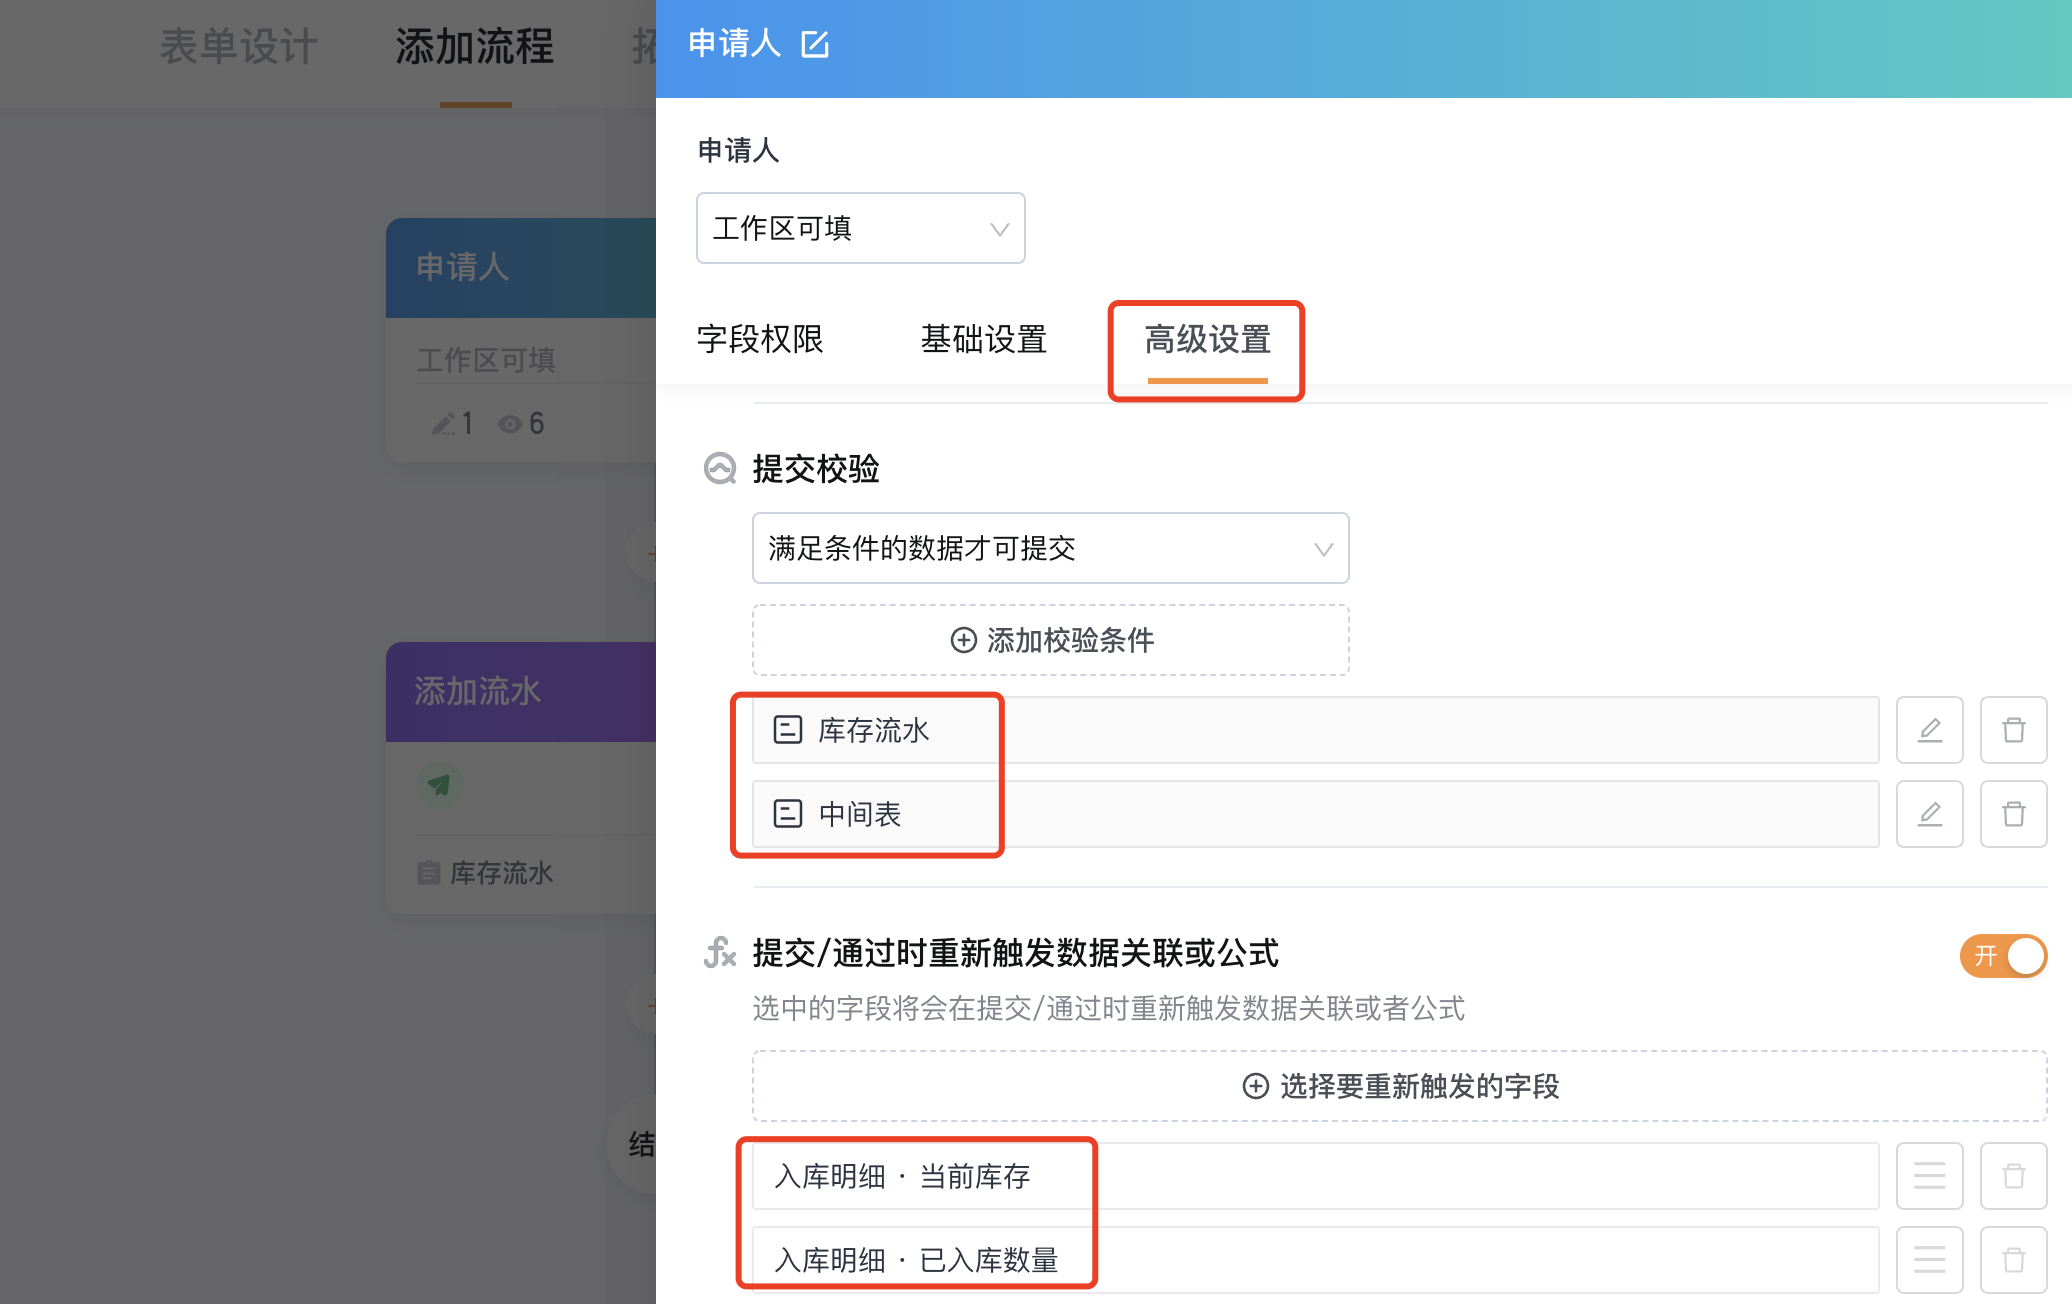Select the 入库明细 · 当前库存 field row
Image resolution: width=2072 pixels, height=1304 pixels.
coord(1315,1176)
